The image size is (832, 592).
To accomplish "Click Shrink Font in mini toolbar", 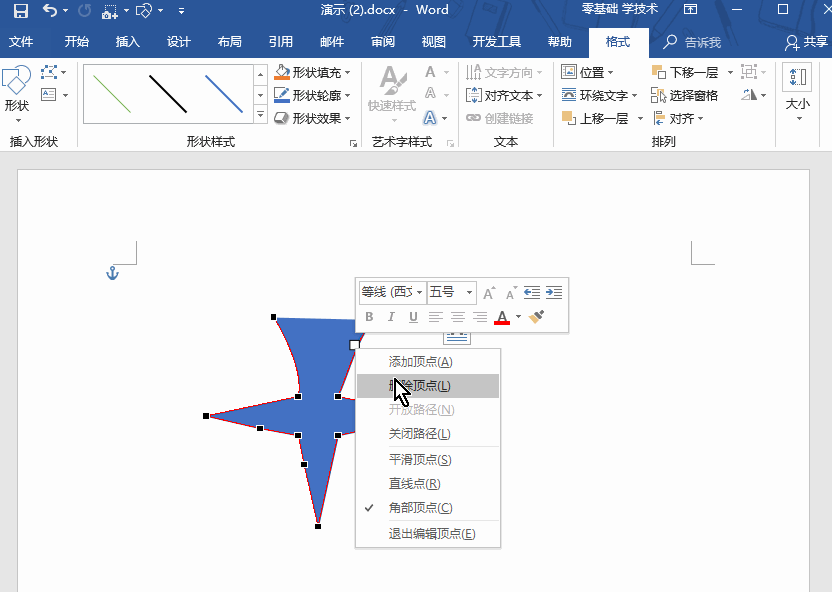I will [510, 292].
